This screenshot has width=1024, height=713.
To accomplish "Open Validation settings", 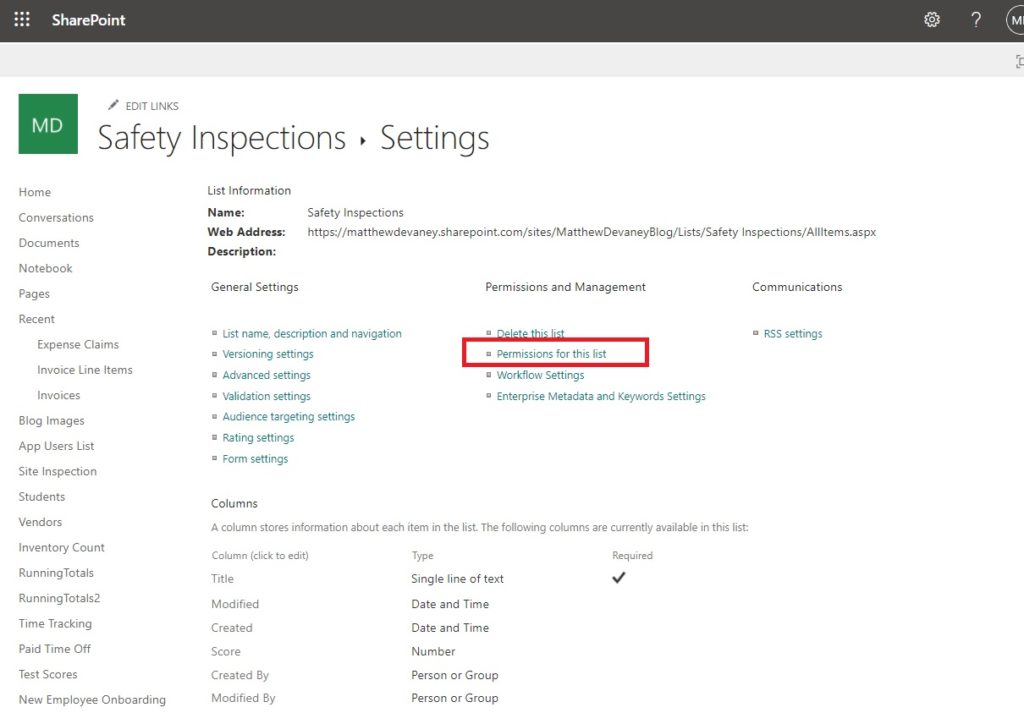I will coord(266,396).
